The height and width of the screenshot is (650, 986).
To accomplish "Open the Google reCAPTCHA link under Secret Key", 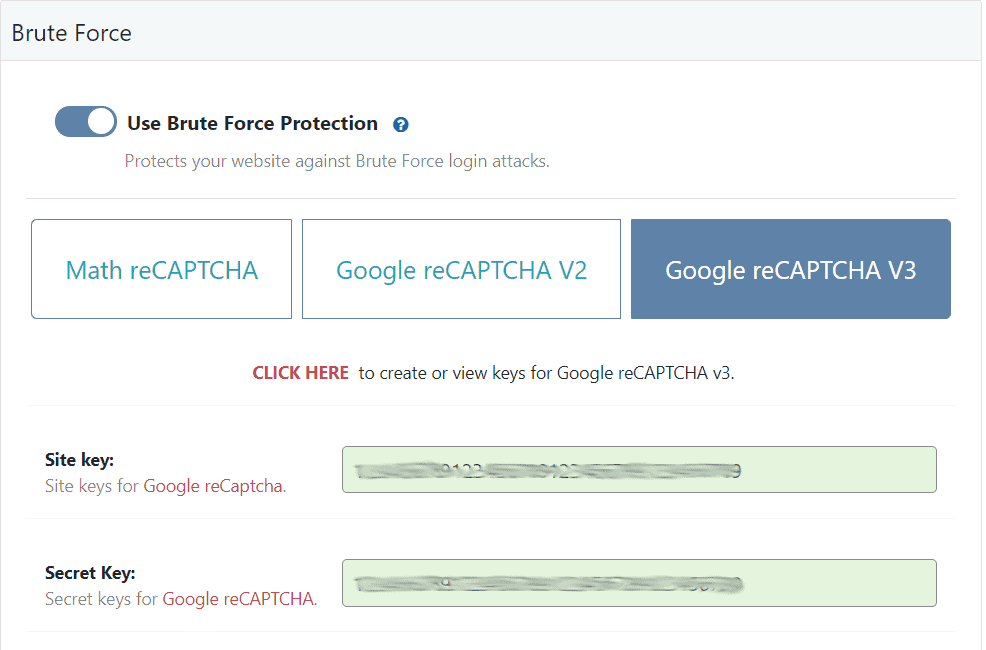I will tap(238, 599).
